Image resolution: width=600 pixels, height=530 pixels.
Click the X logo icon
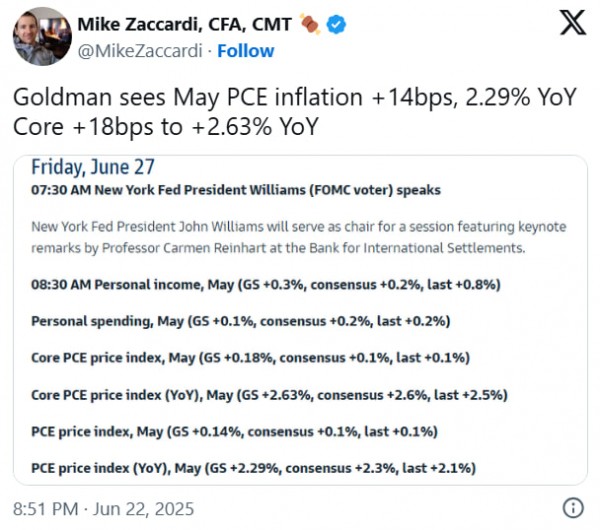click(x=573, y=23)
